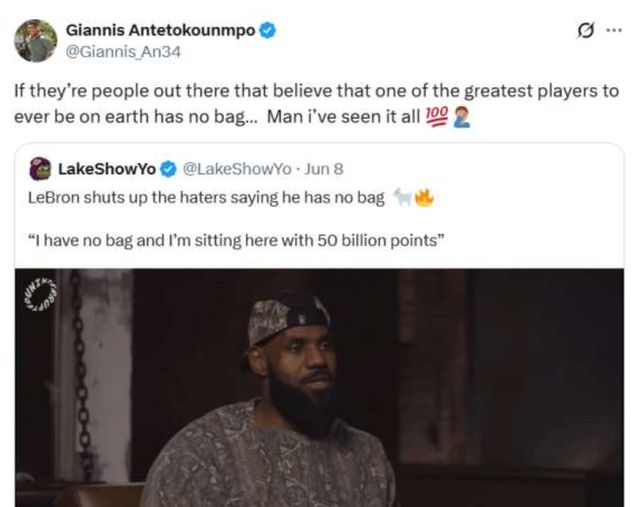Click the Giannis Antetokounmpo display name
The height and width of the screenshot is (507, 640).
[160, 31]
